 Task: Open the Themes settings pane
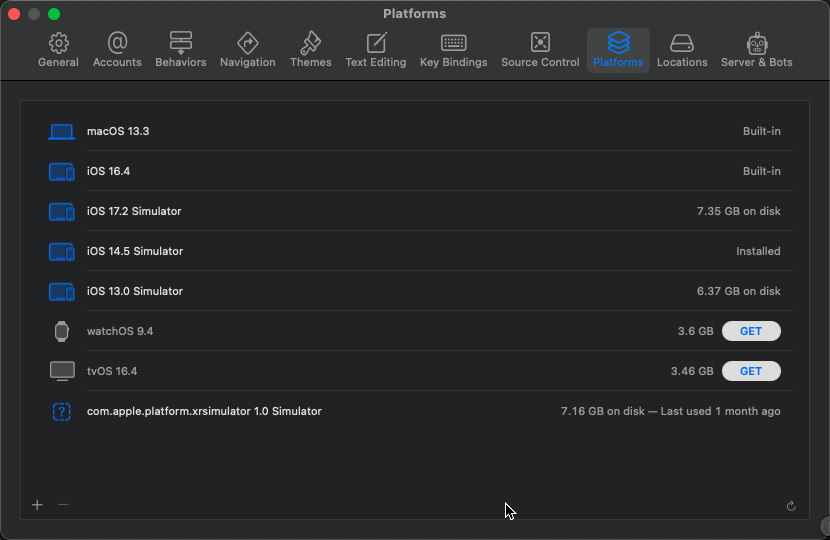point(310,50)
